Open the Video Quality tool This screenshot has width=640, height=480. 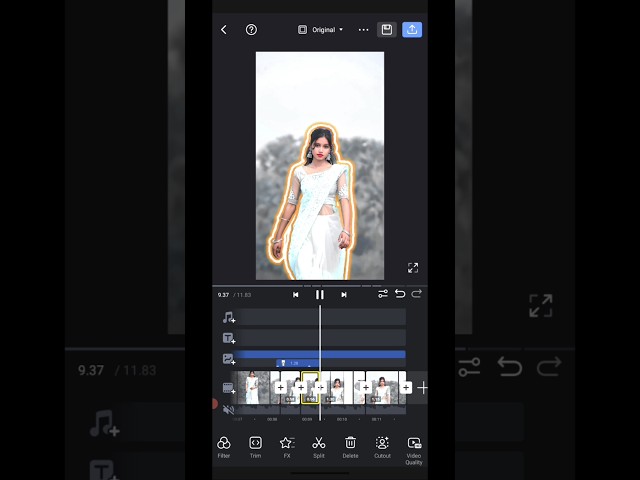(x=414, y=451)
